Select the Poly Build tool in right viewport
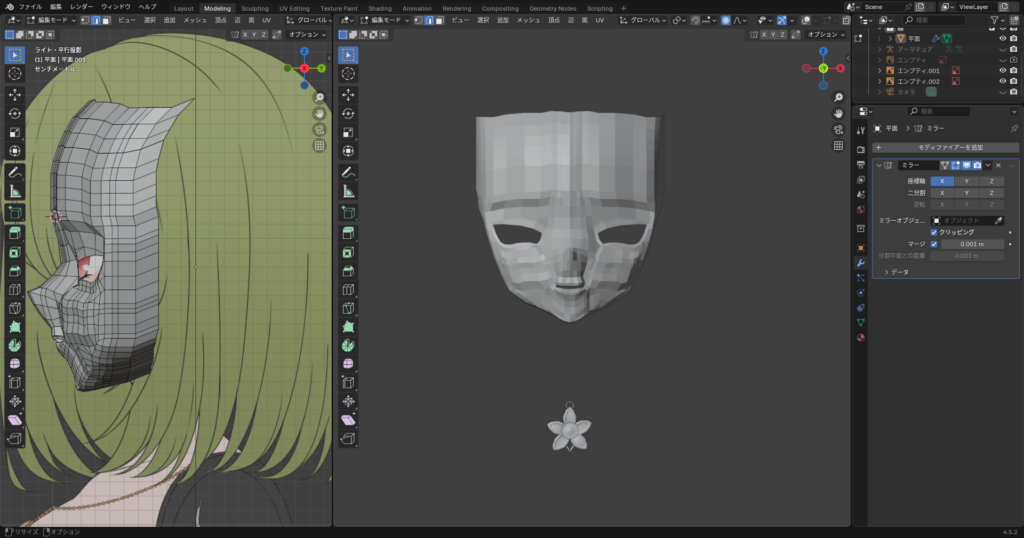The image size is (1024, 538). click(348, 326)
